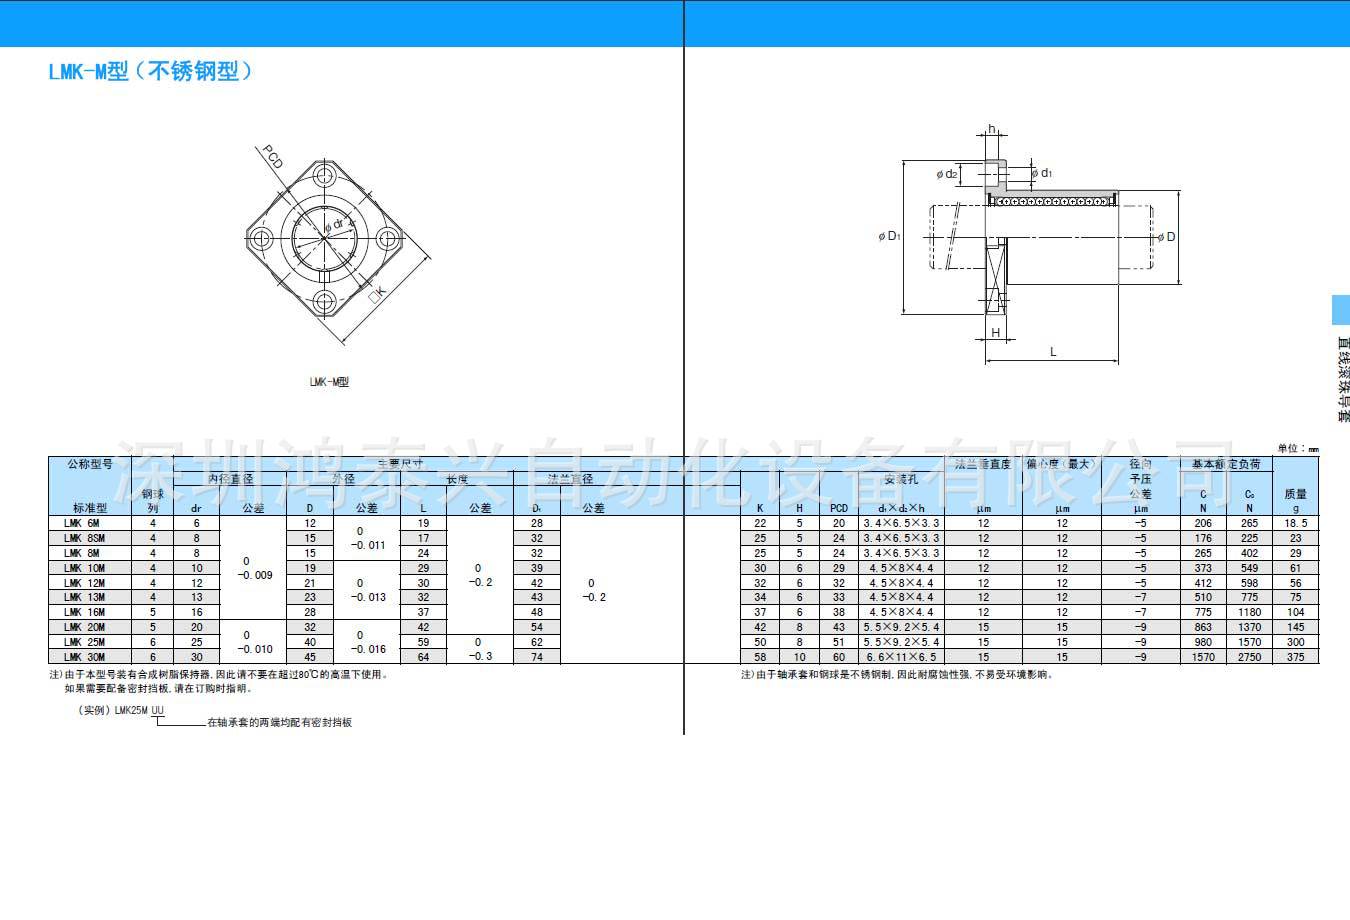Click the 在轴承套的两端均配有密封挡板 explanation

(x=279, y=722)
